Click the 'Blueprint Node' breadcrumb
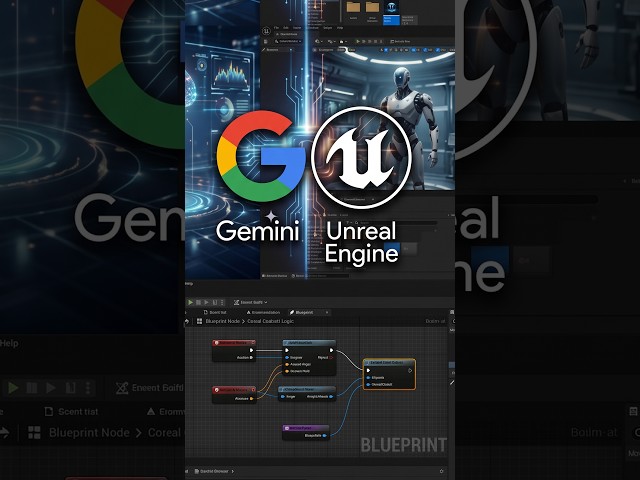 coord(222,321)
